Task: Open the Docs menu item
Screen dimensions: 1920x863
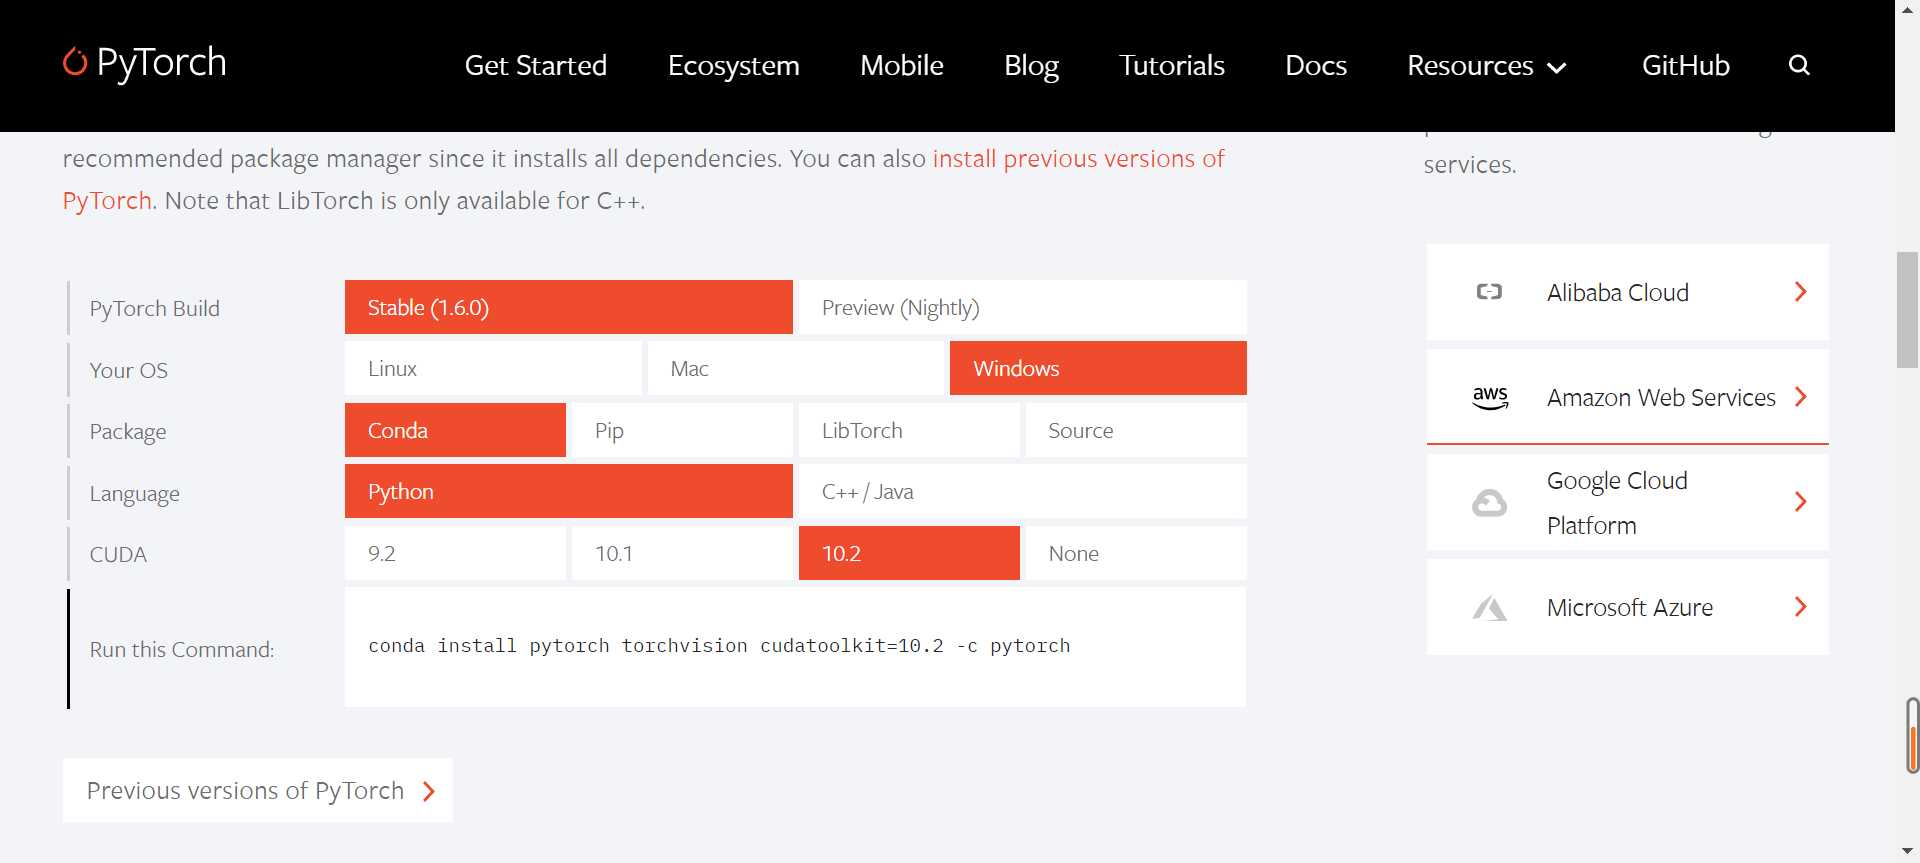Action: [x=1316, y=65]
